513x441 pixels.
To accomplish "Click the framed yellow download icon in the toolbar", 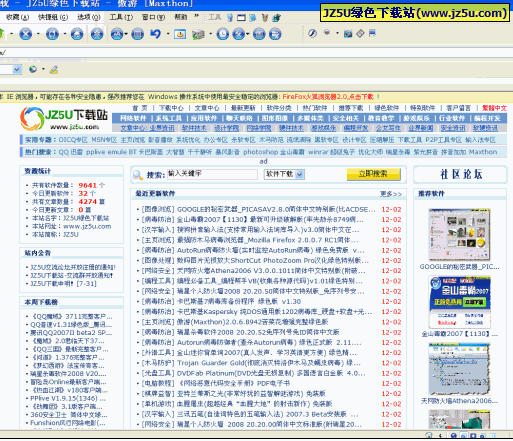I will click(180, 34).
